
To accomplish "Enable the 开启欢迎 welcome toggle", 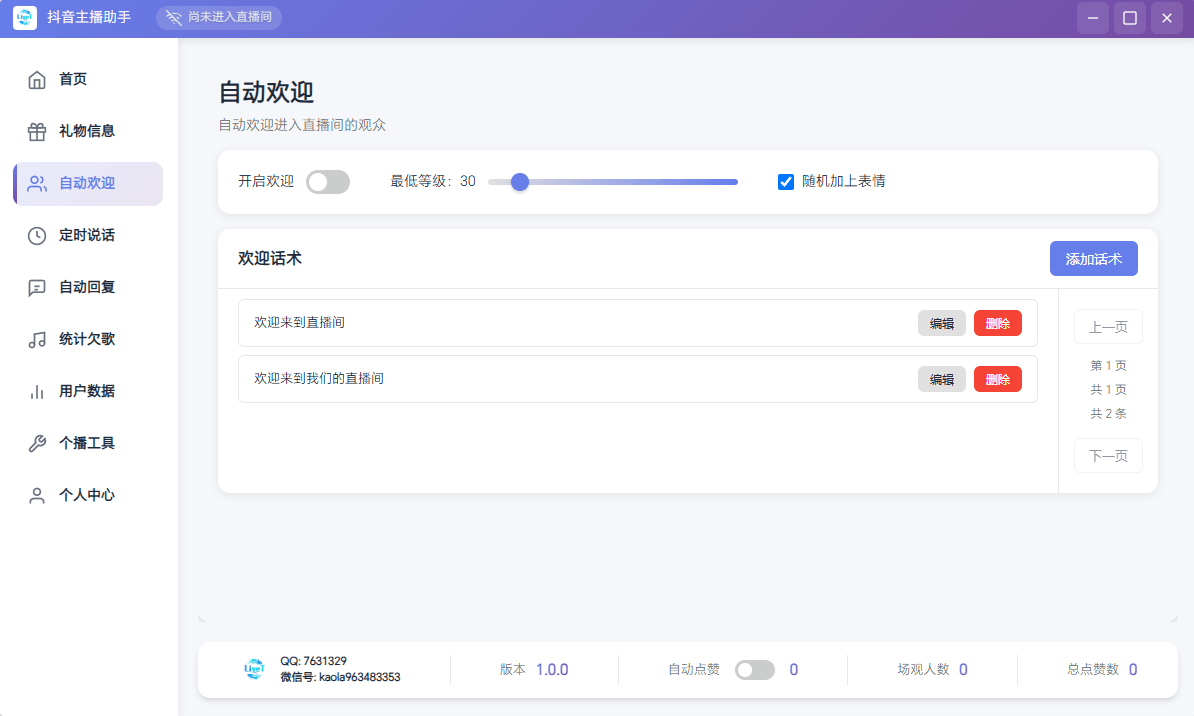I will 328,182.
